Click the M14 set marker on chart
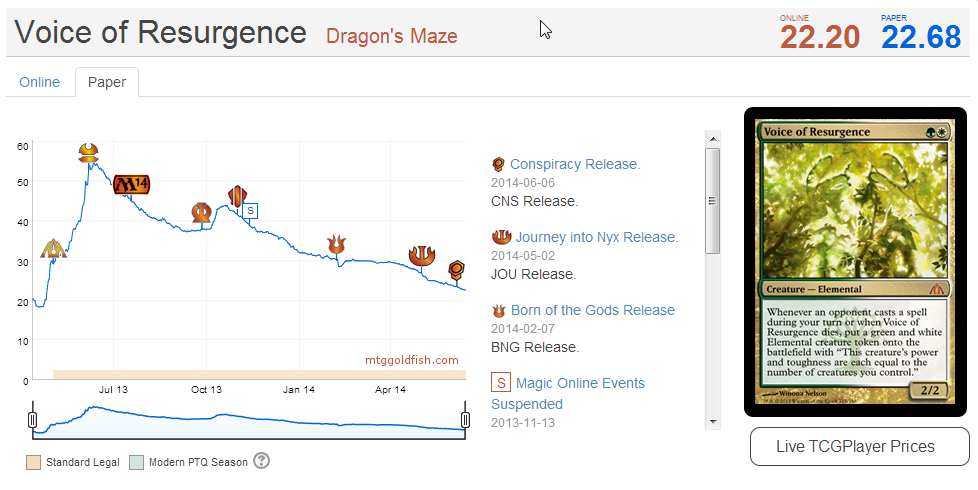Image resolution: width=978 pixels, height=490 pixels. click(x=131, y=184)
